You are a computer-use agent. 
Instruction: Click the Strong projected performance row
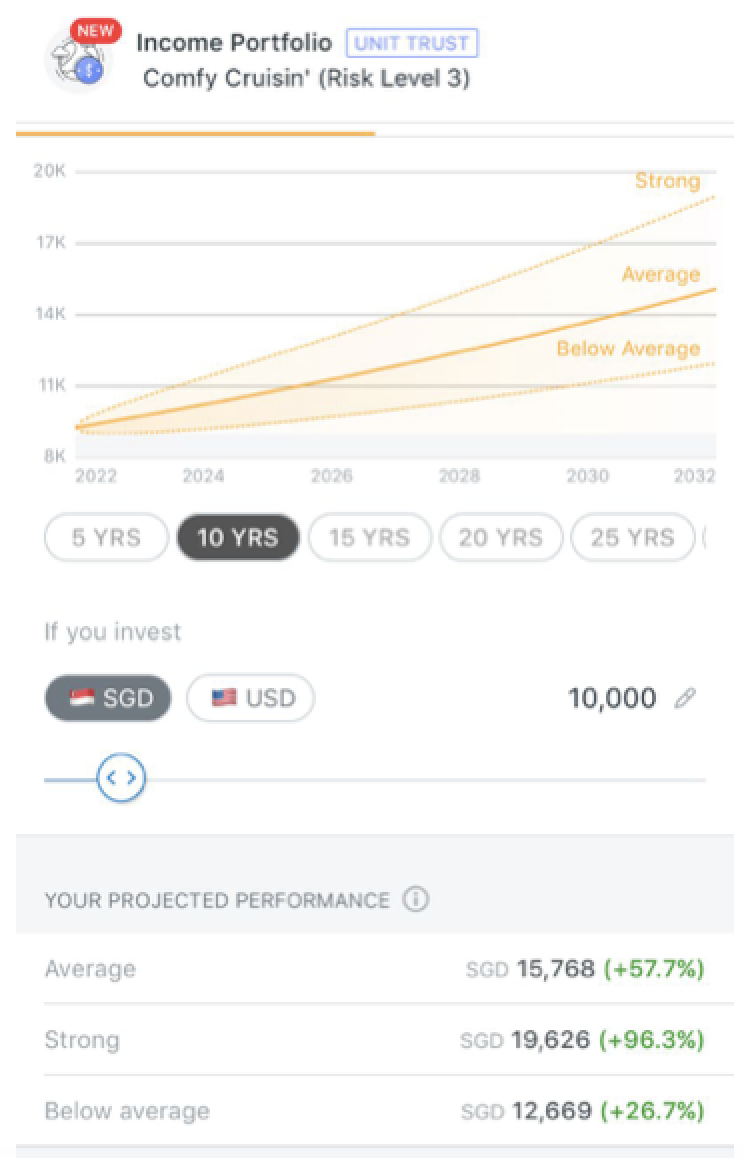(374, 1040)
